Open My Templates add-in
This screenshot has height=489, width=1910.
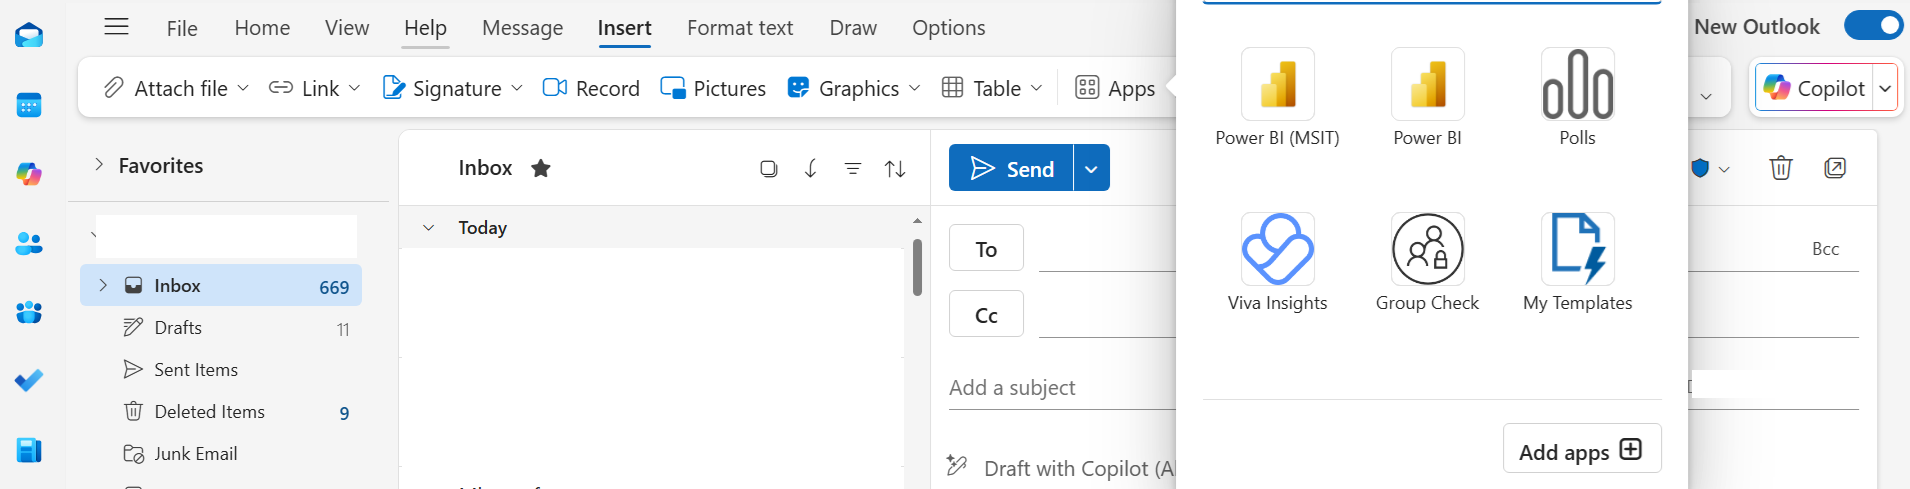tap(1577, 250)
